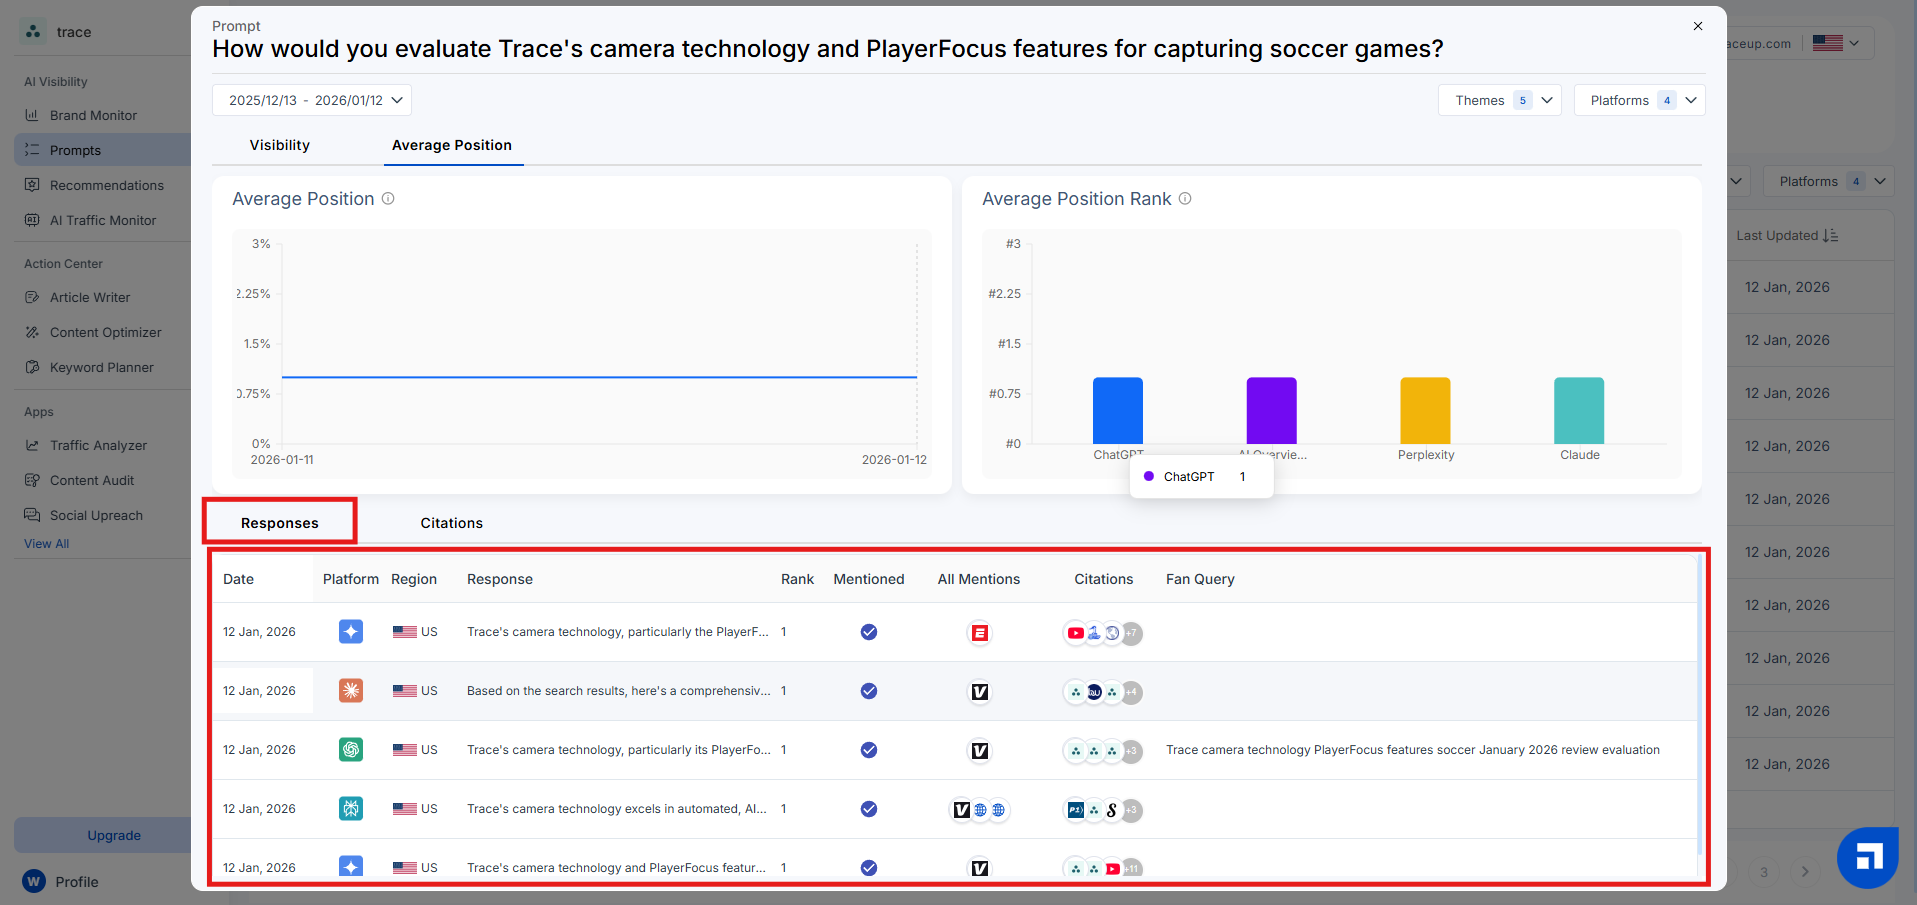Click the Gemini platform icon in first row
This screenshot has height=905, width=1917.
tap(351, 632)
